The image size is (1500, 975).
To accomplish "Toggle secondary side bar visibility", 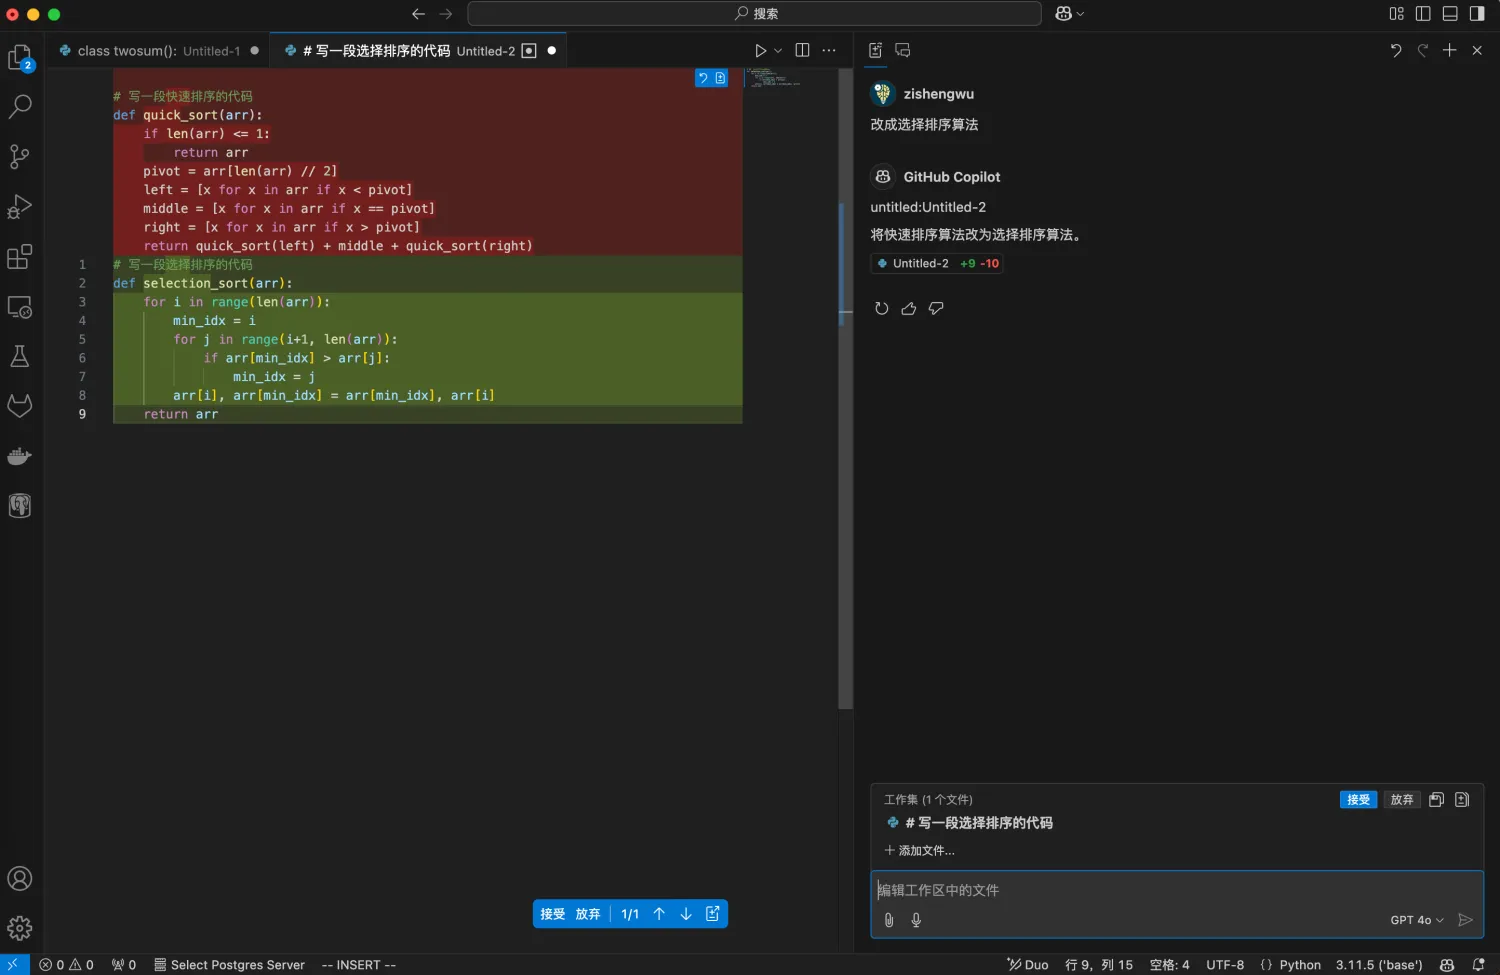I will [x=1477, y=13].
